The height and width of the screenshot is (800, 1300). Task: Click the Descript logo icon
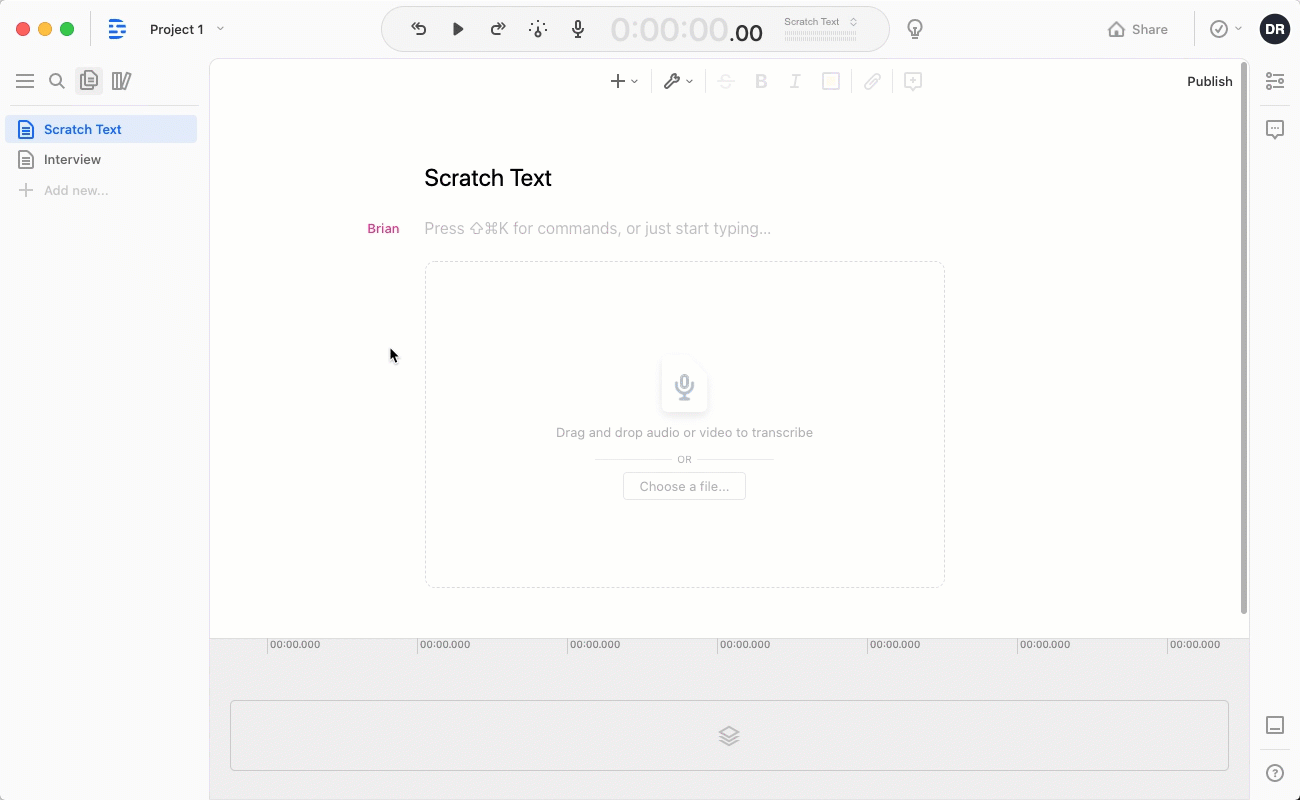(117, 29)
